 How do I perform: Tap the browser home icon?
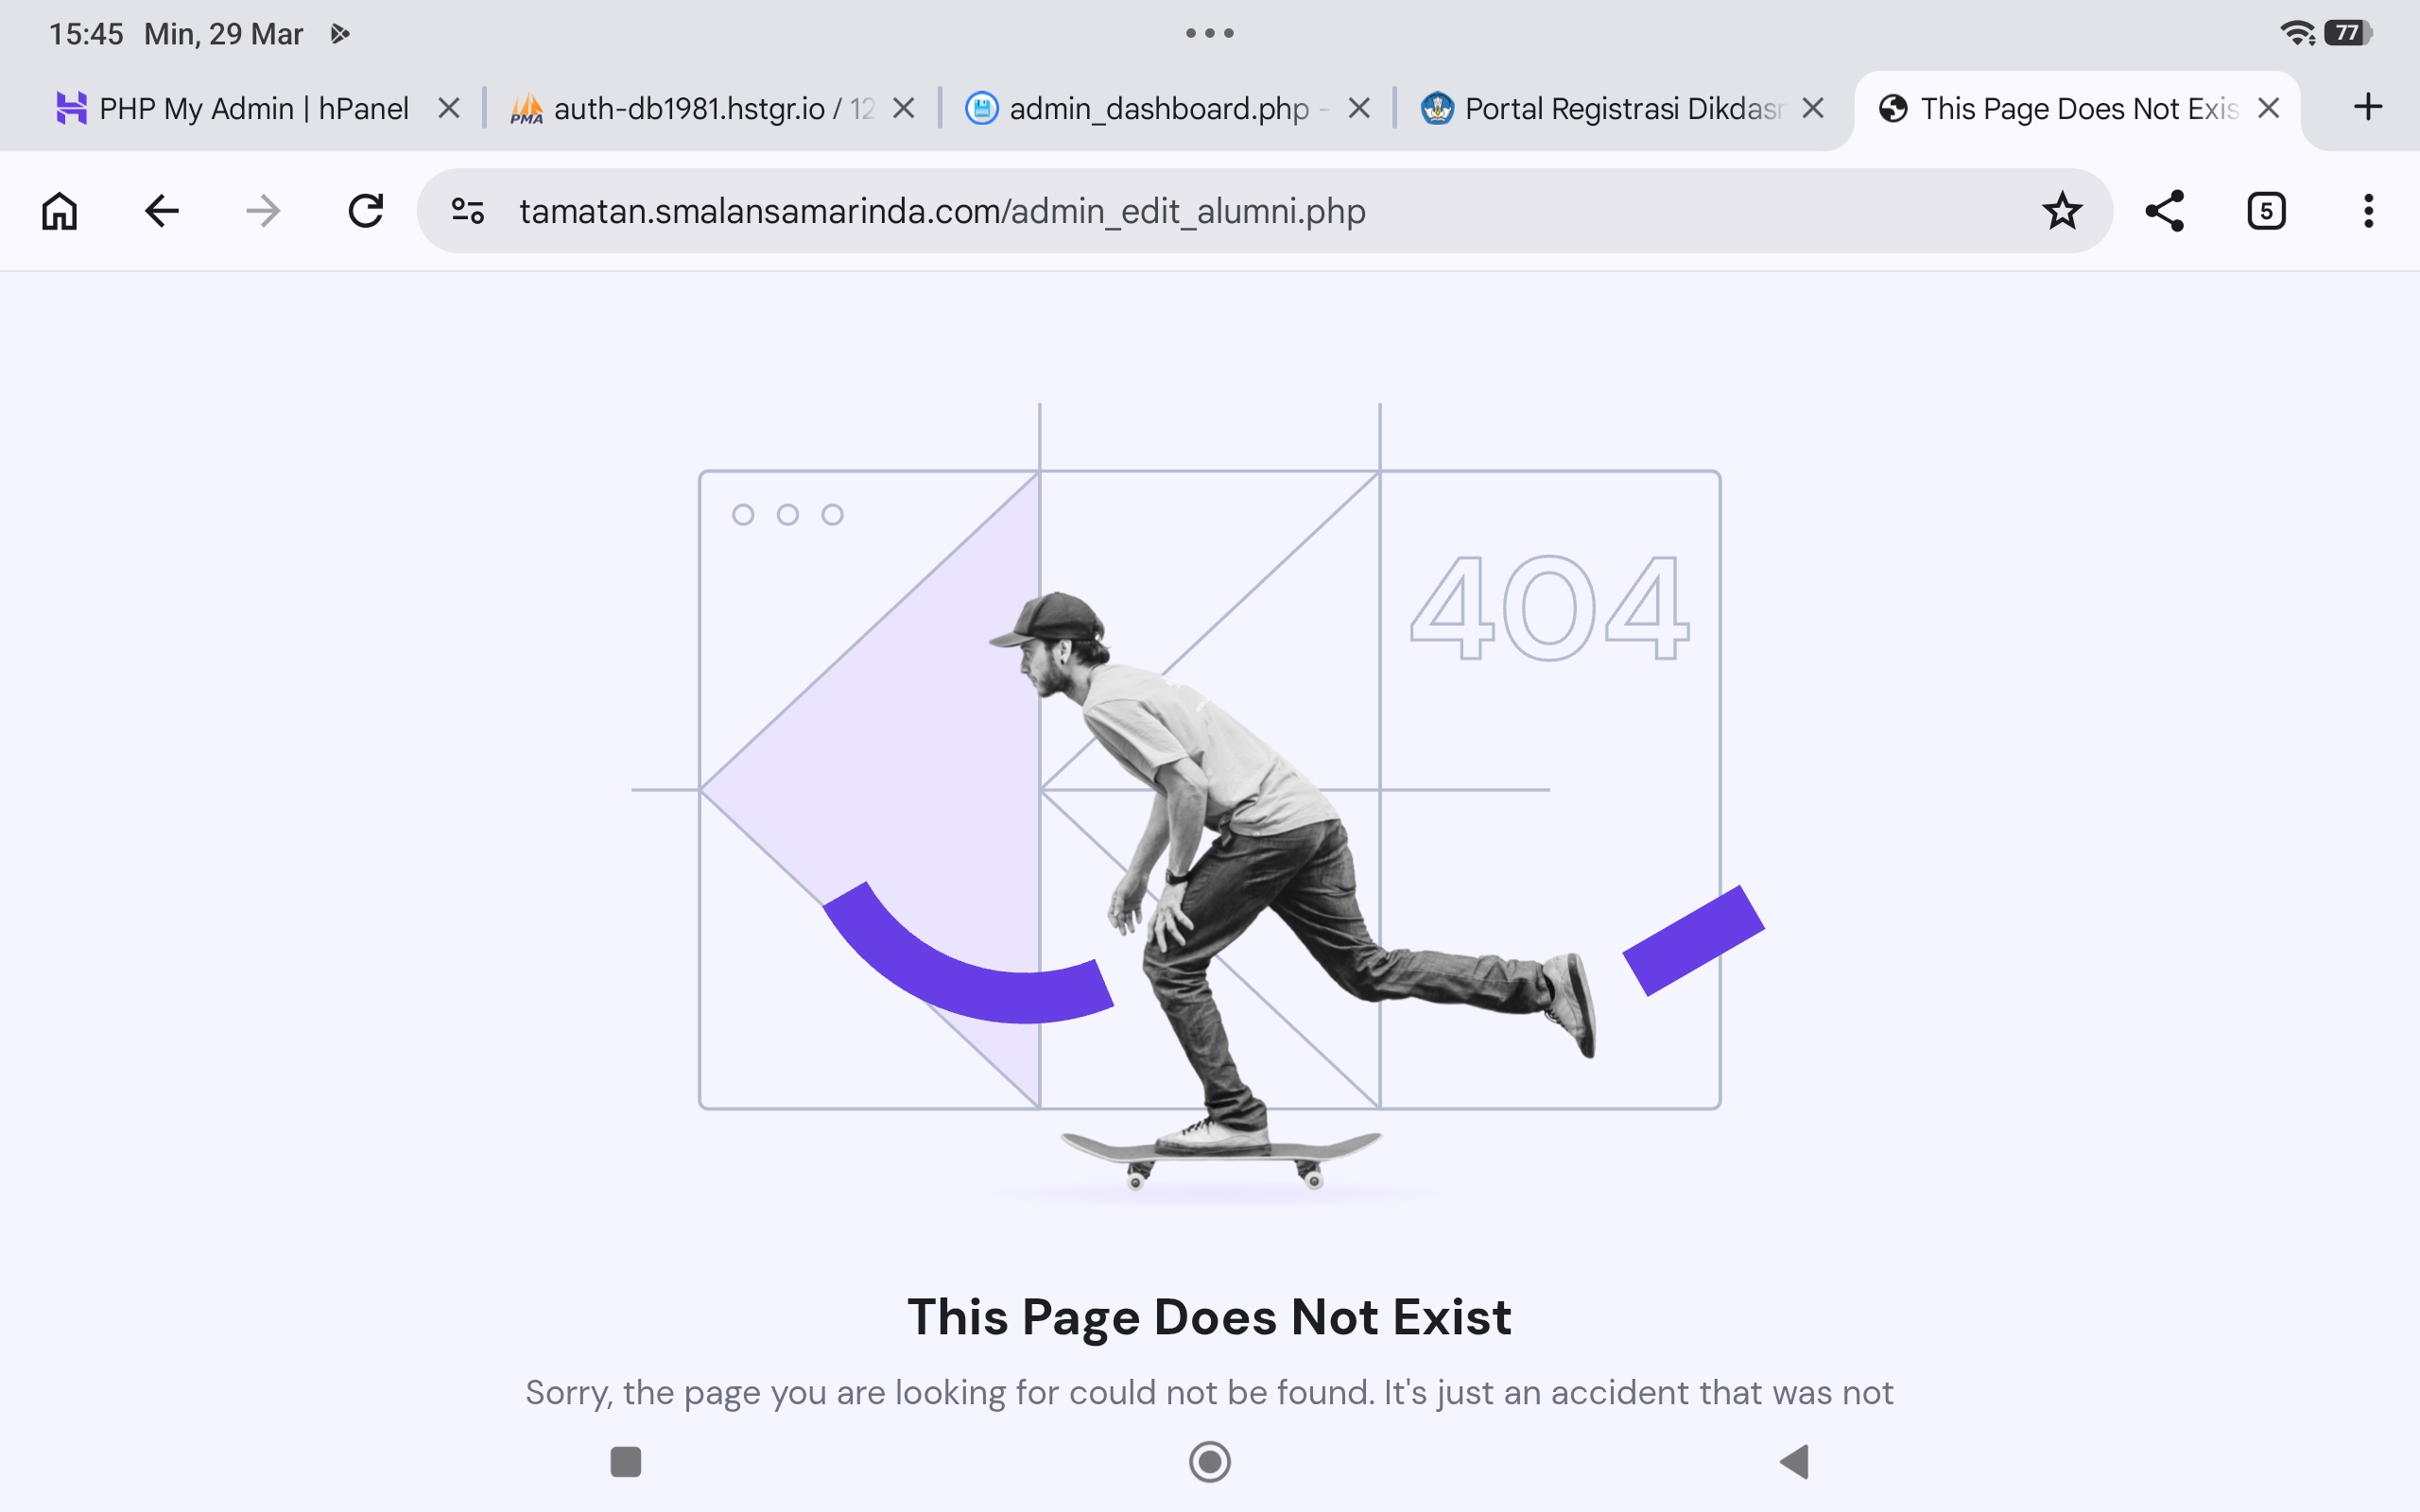(x=60, y=211)
